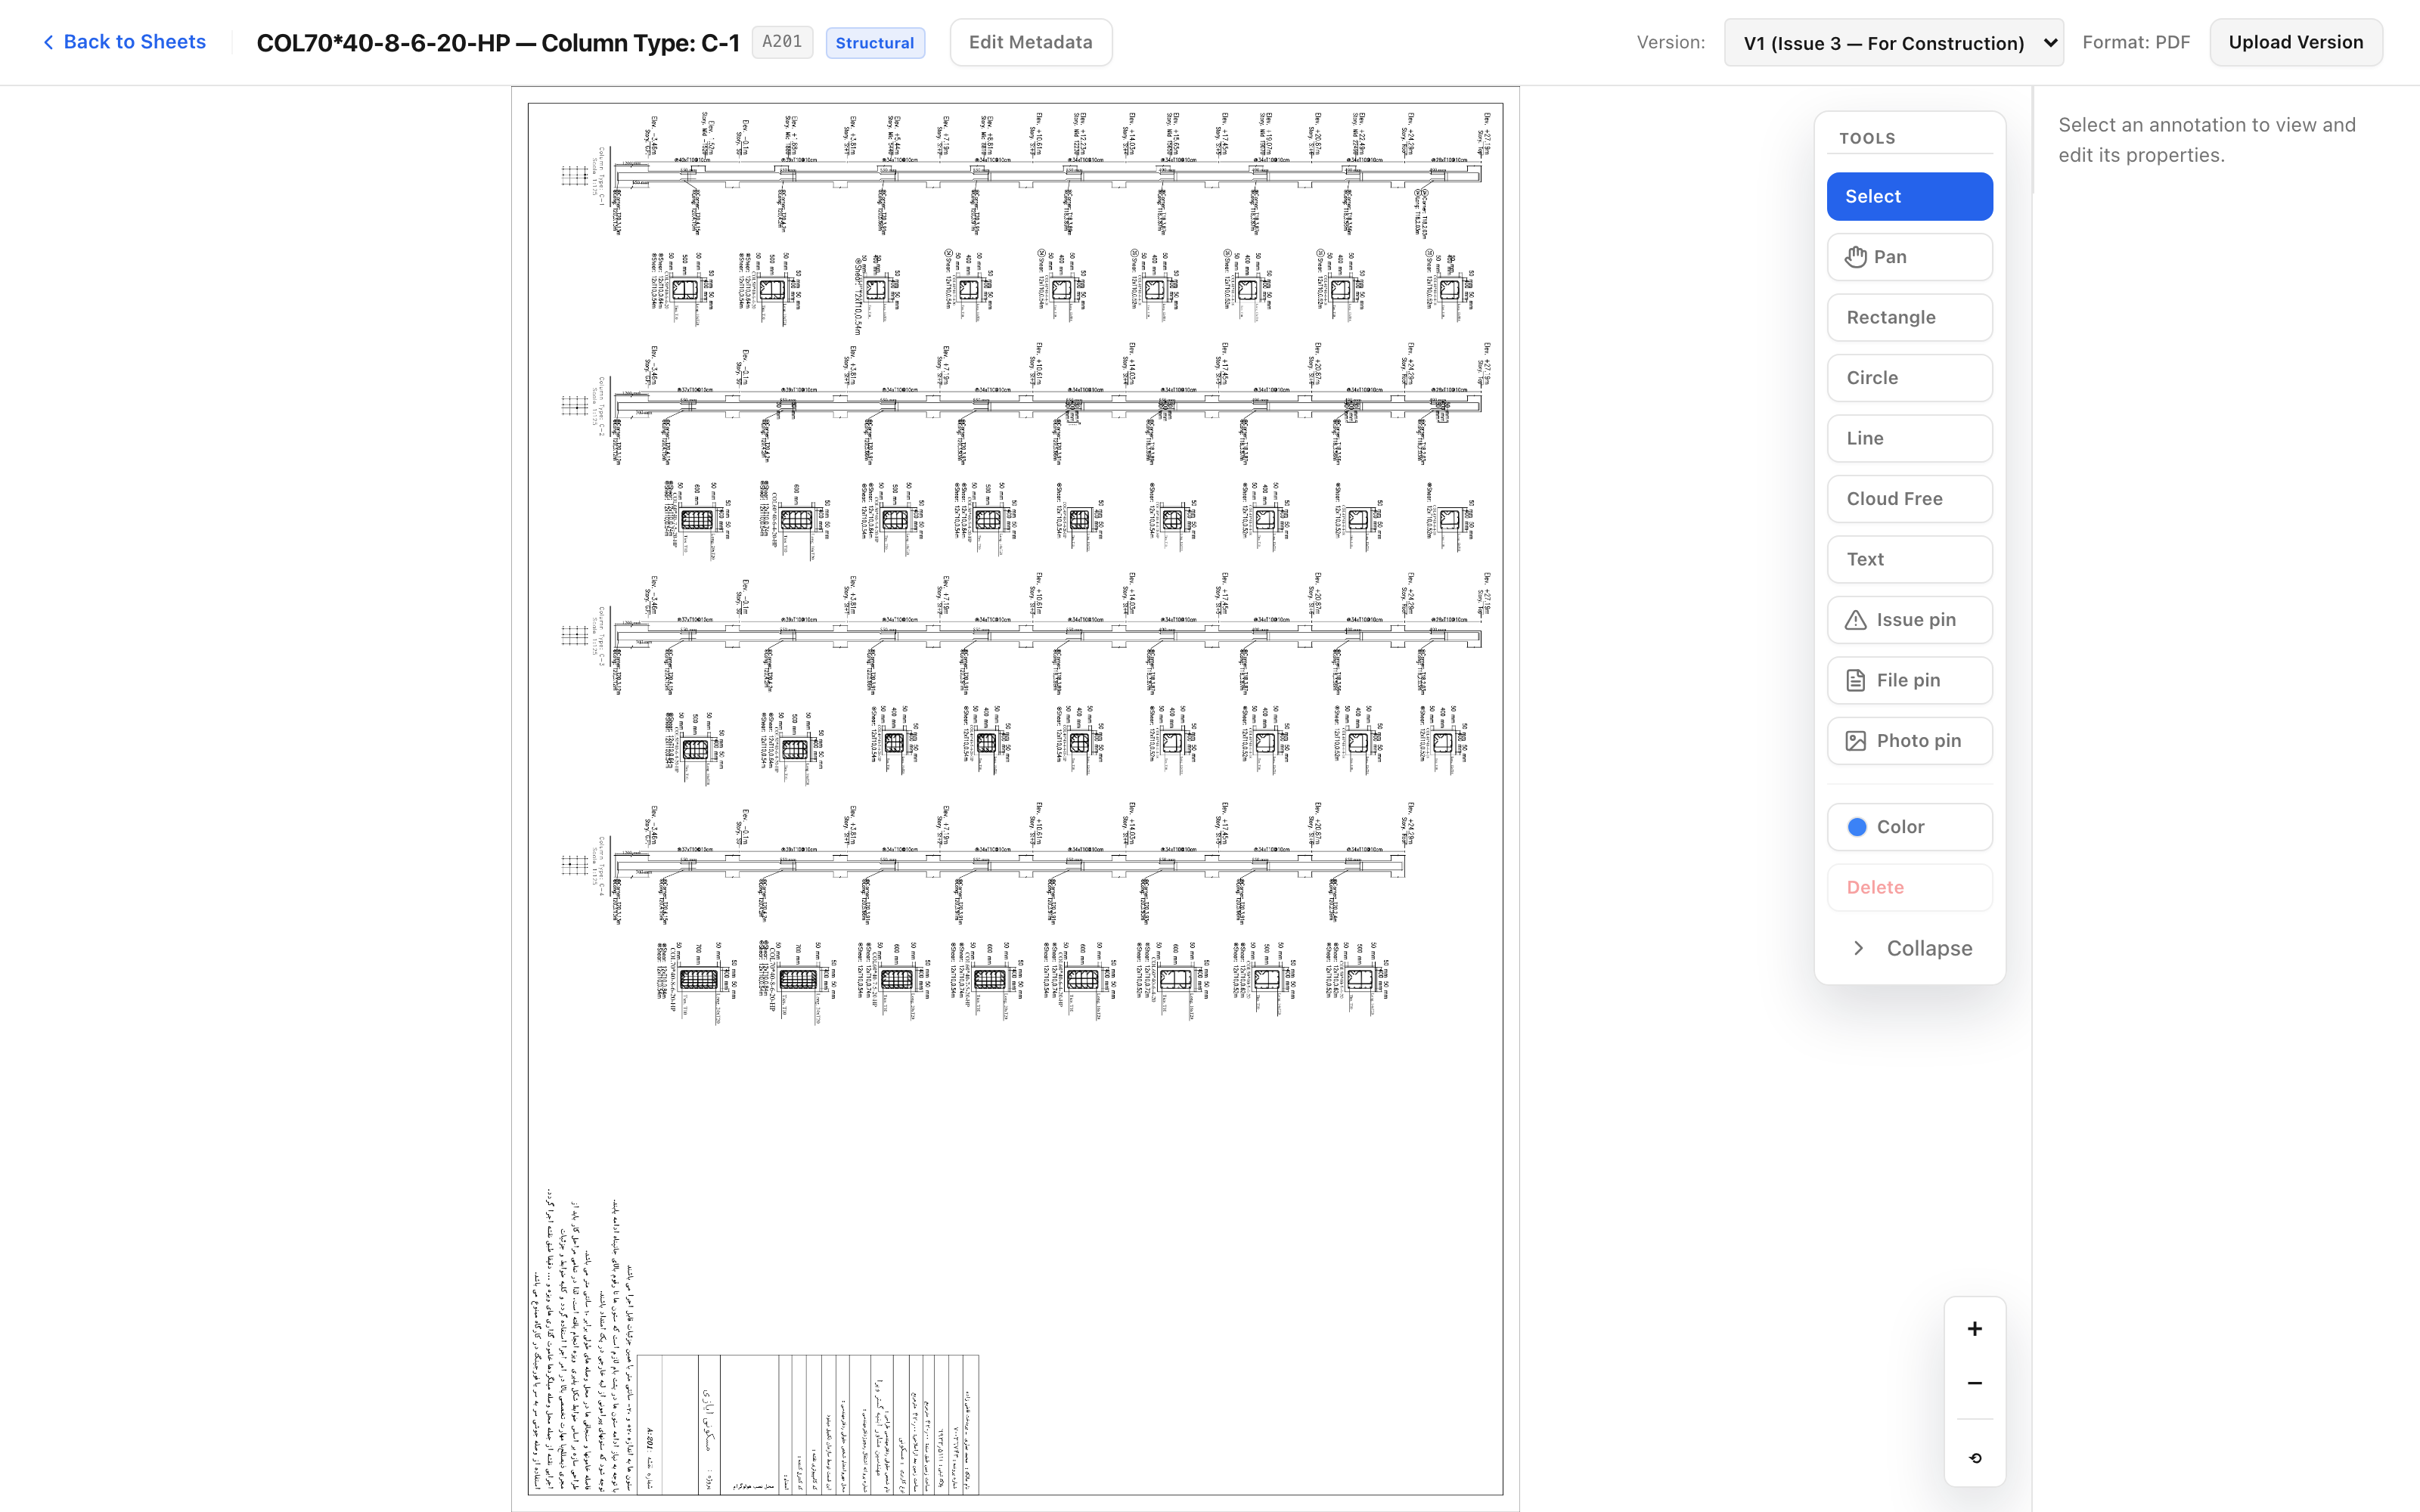This screenshot has width=2420, height=1512.
Task: Click the Format: PDF label
Action: [2135, 42]
